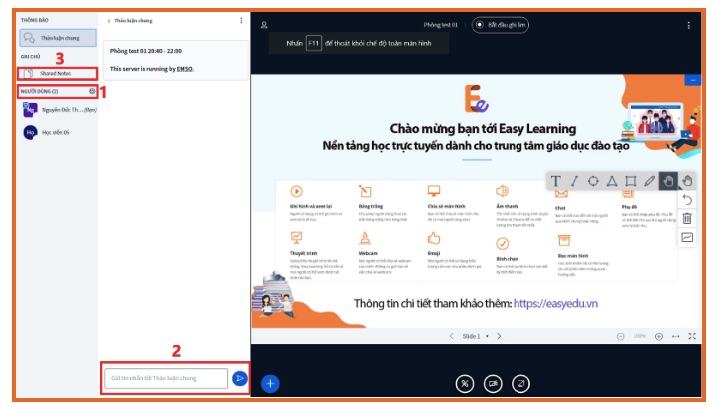
Task: Open the EMSO link in chat
Action: click(x=185, y=69)
